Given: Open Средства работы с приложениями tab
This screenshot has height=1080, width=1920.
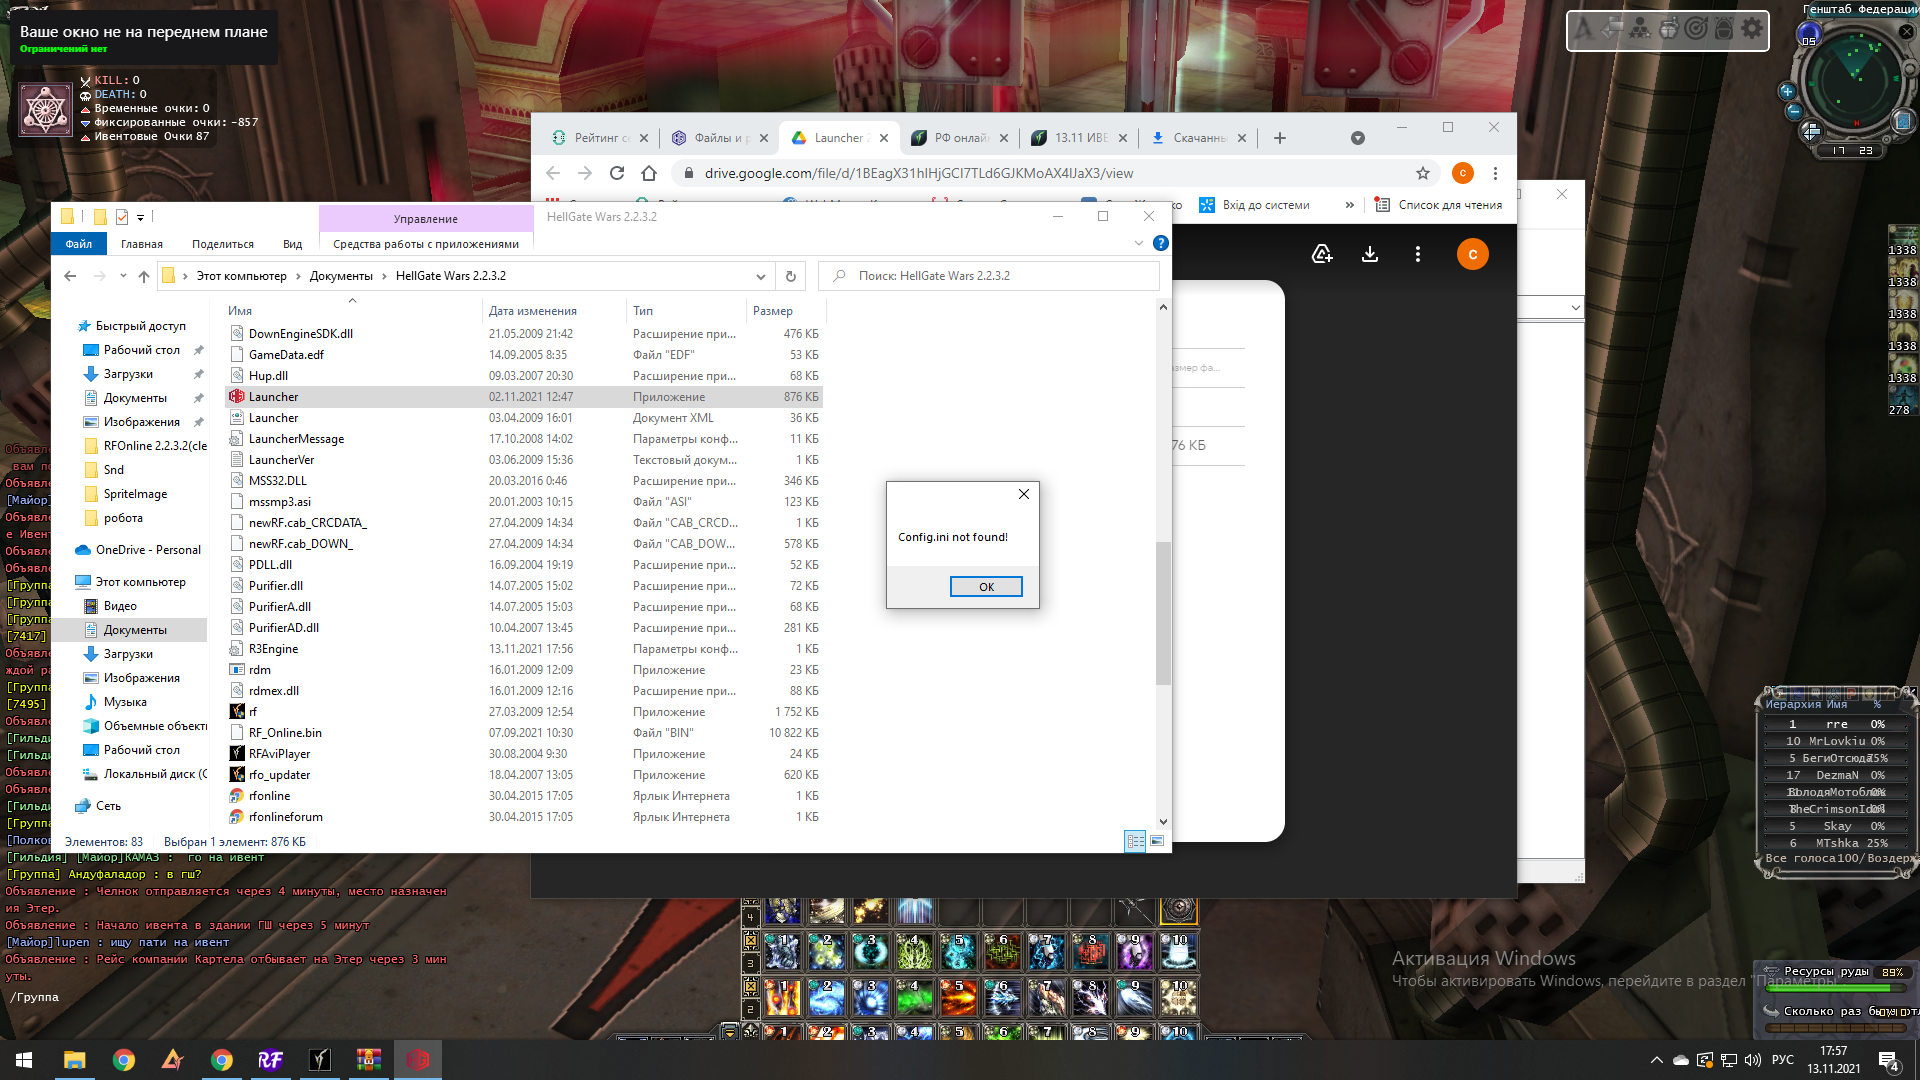Looking at the screenshot, I should pyautogui.click(x=426, y=244).
